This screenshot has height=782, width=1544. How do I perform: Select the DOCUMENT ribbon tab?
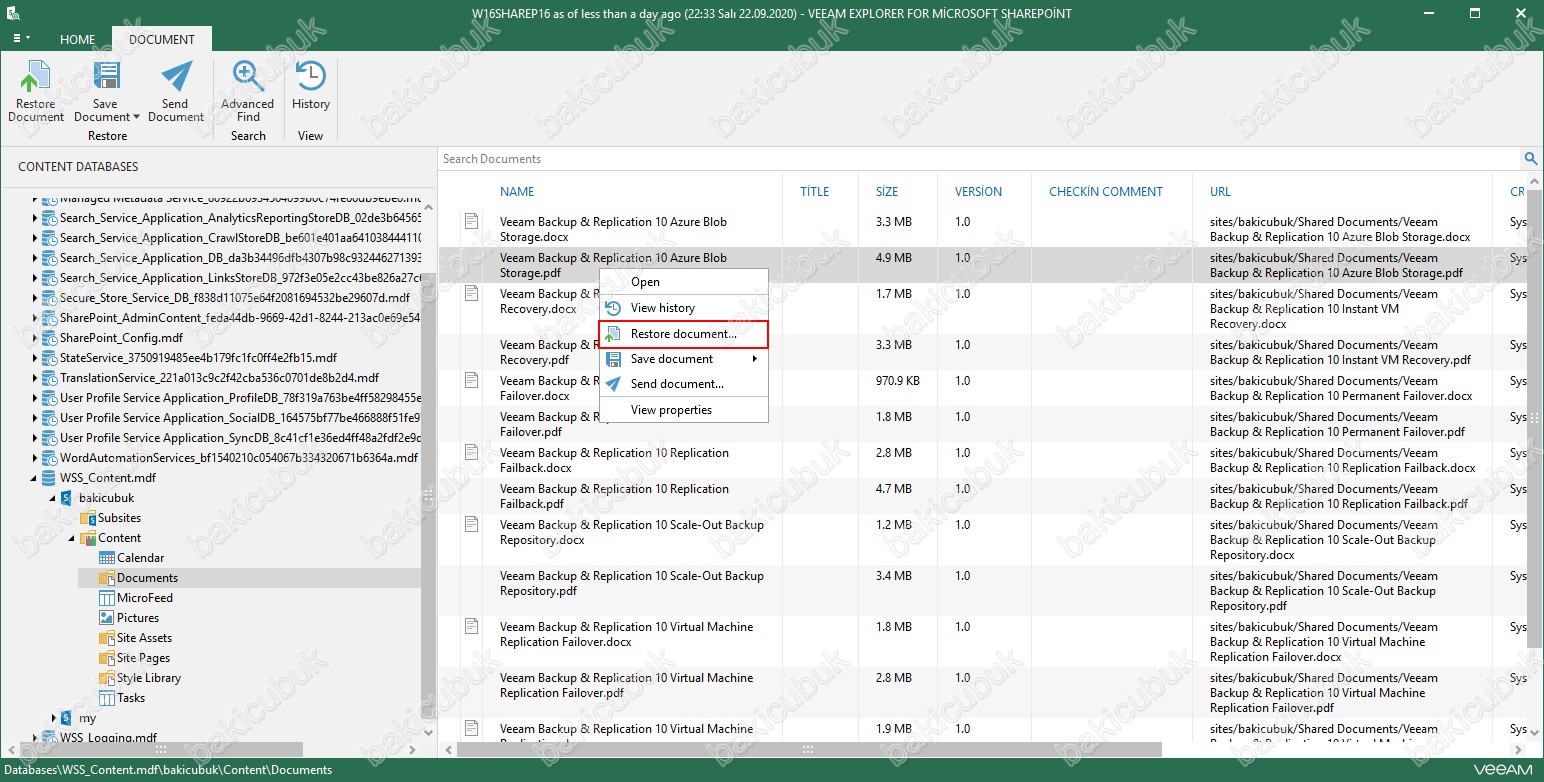(162, 39)
